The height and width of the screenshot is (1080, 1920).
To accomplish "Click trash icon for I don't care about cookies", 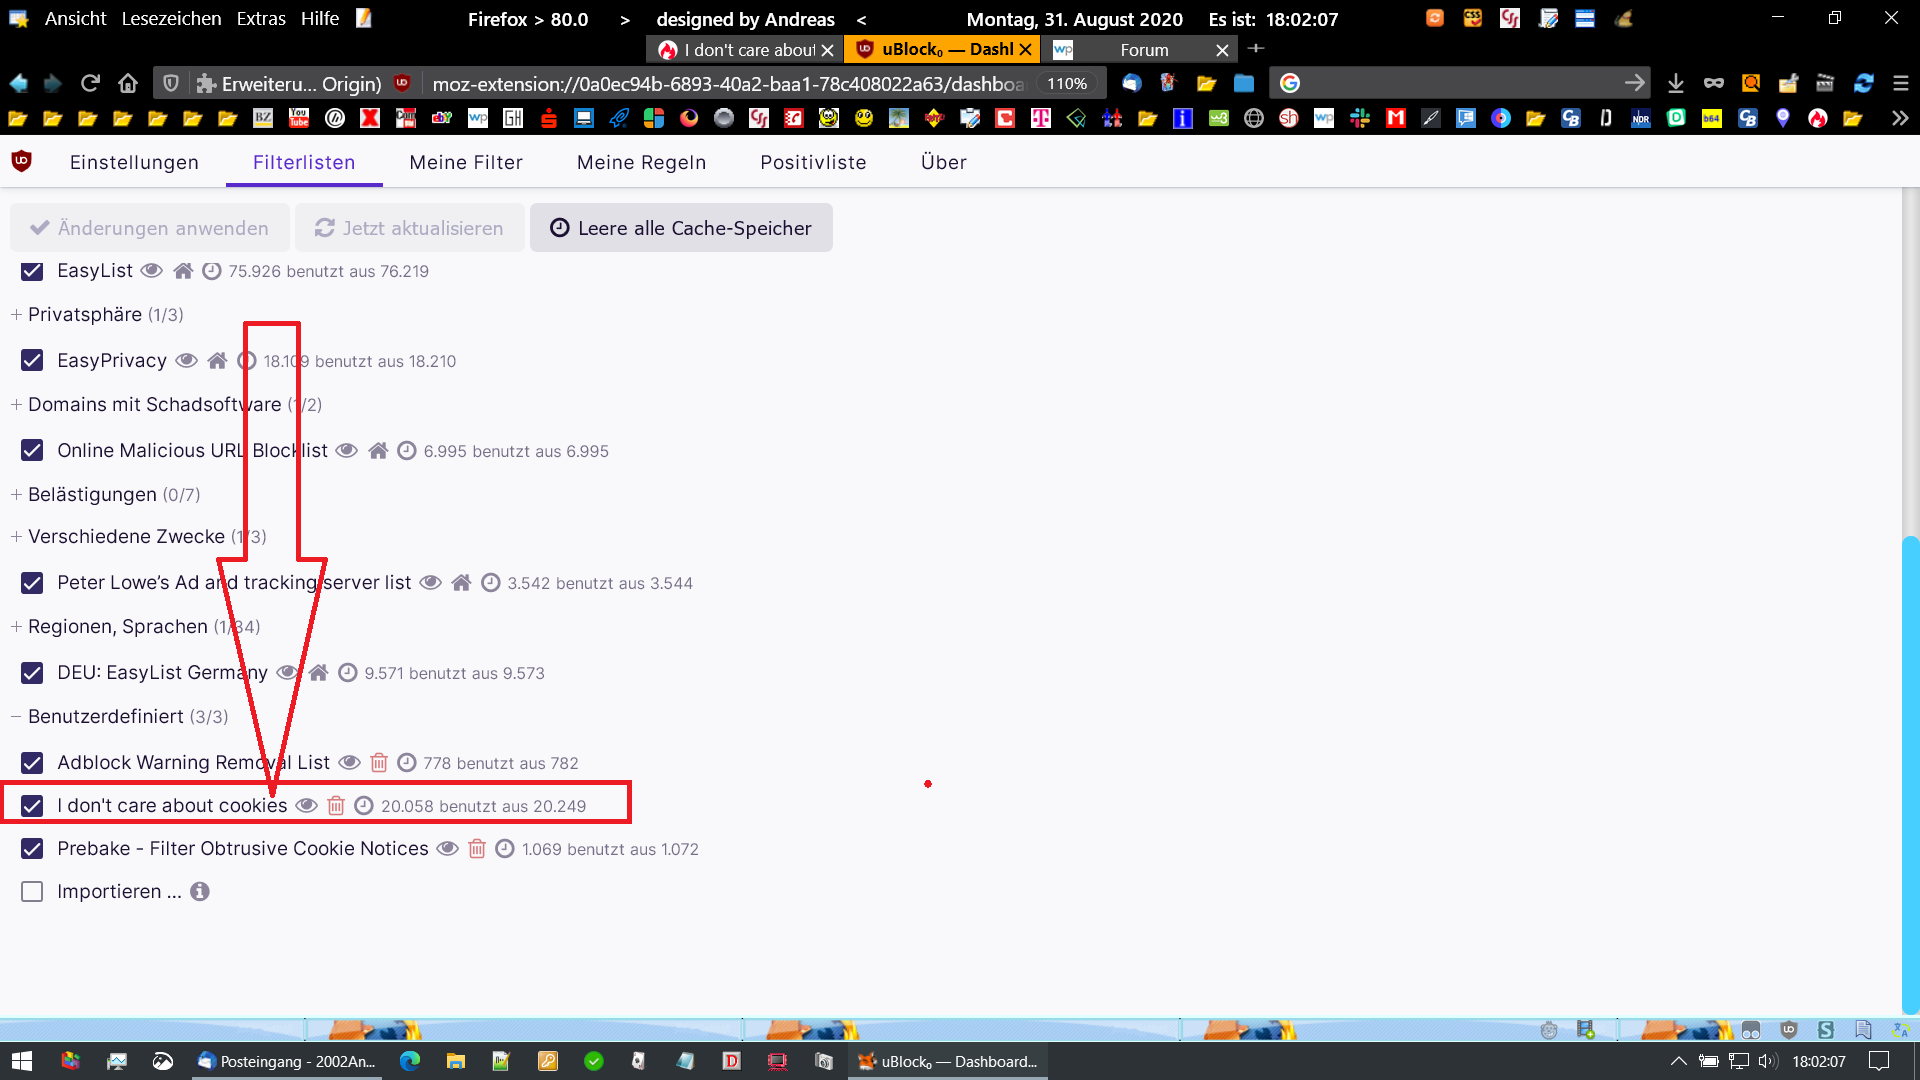I will pos(336,806).
